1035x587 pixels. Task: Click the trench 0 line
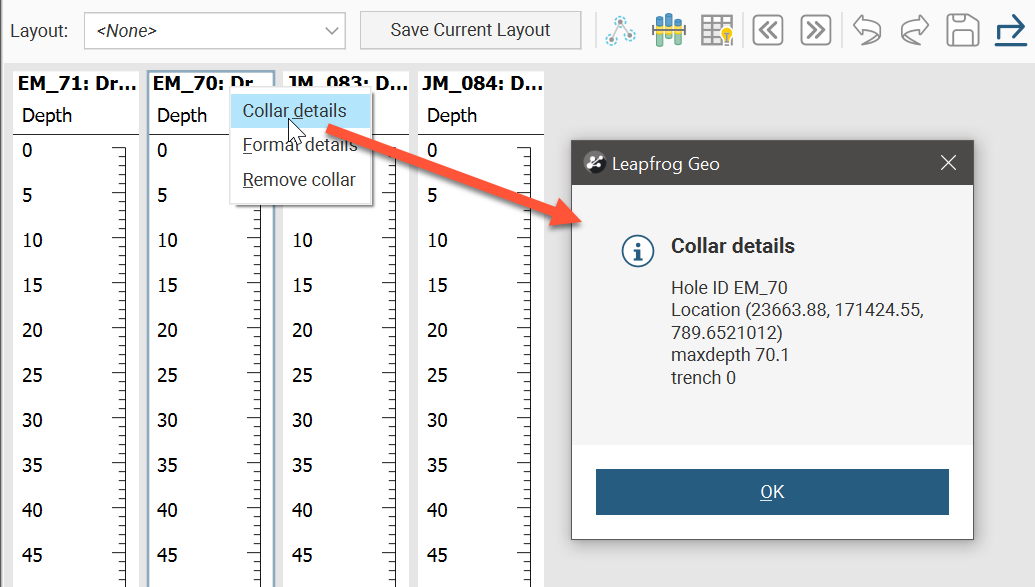pyautogui.click(x=703, y=378)
